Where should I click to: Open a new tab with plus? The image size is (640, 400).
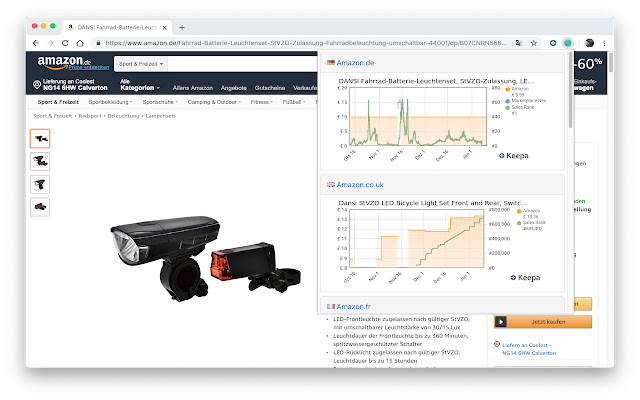point(182,27)
